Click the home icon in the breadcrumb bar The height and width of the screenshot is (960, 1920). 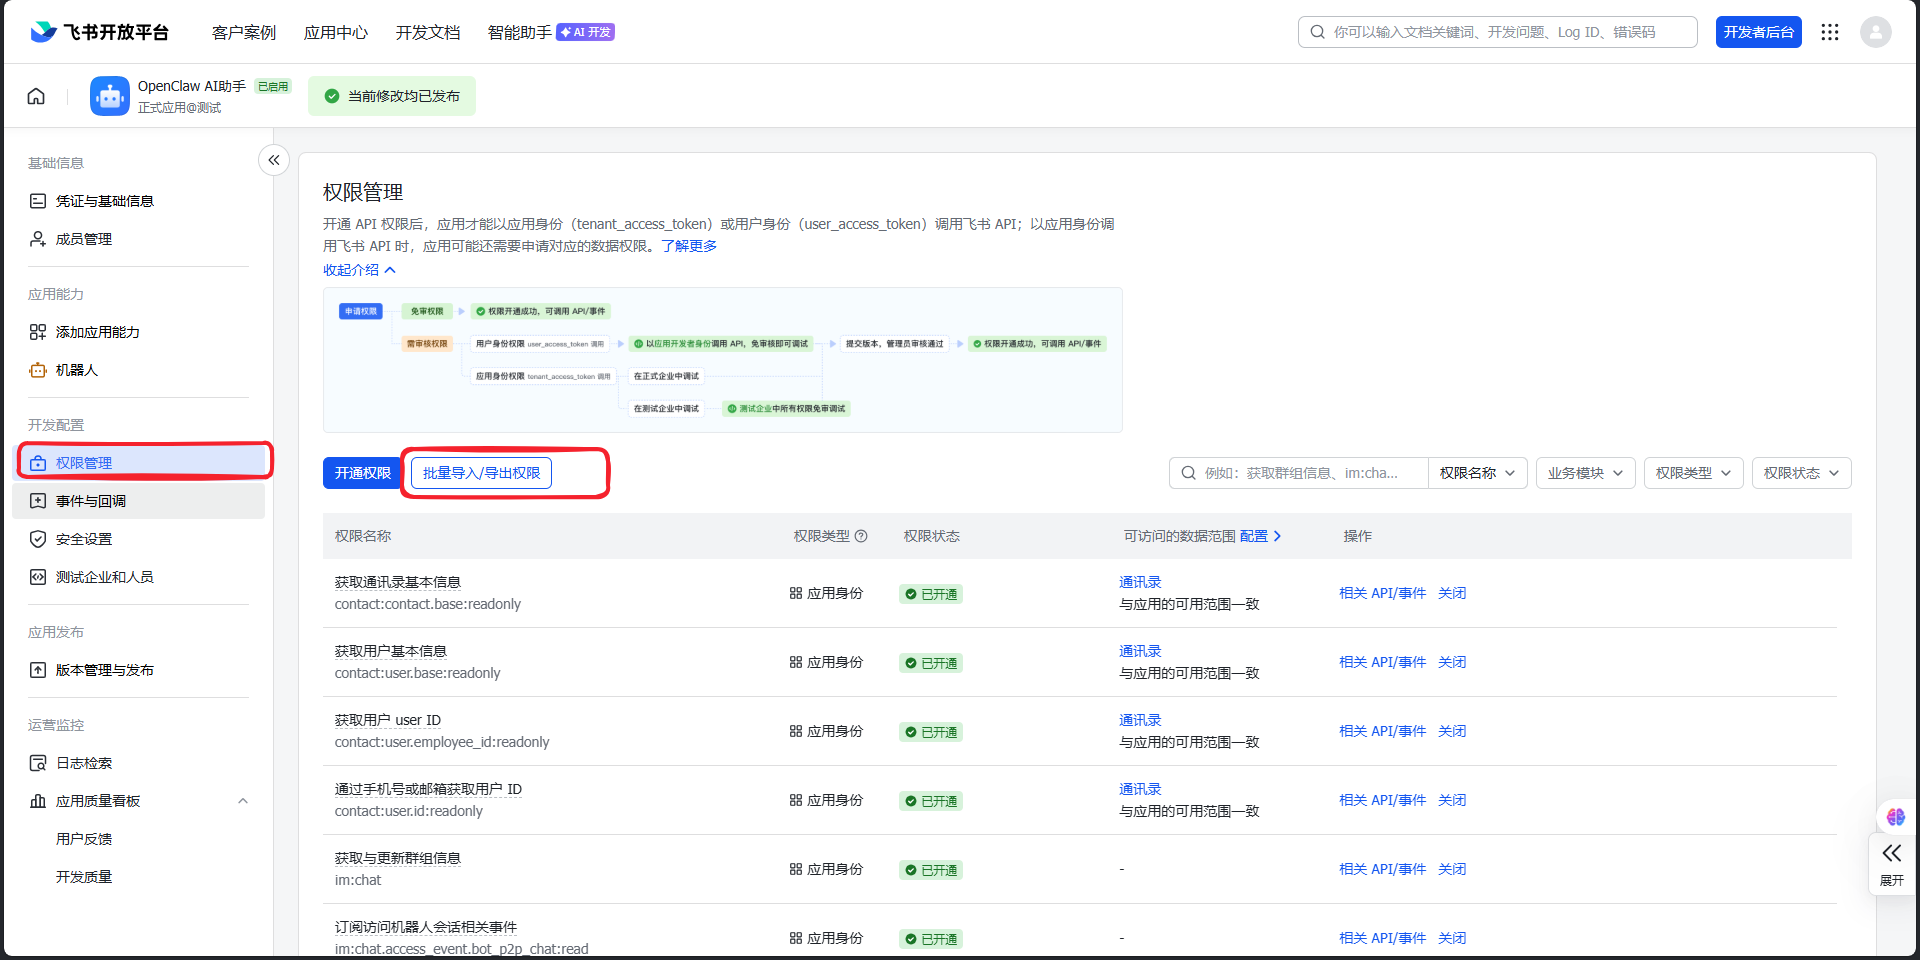[x=36, y=96]
